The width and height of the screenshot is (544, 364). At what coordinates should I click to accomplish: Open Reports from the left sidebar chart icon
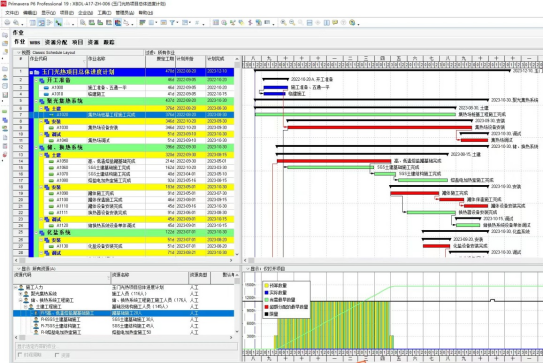click(x=5, y=95)
